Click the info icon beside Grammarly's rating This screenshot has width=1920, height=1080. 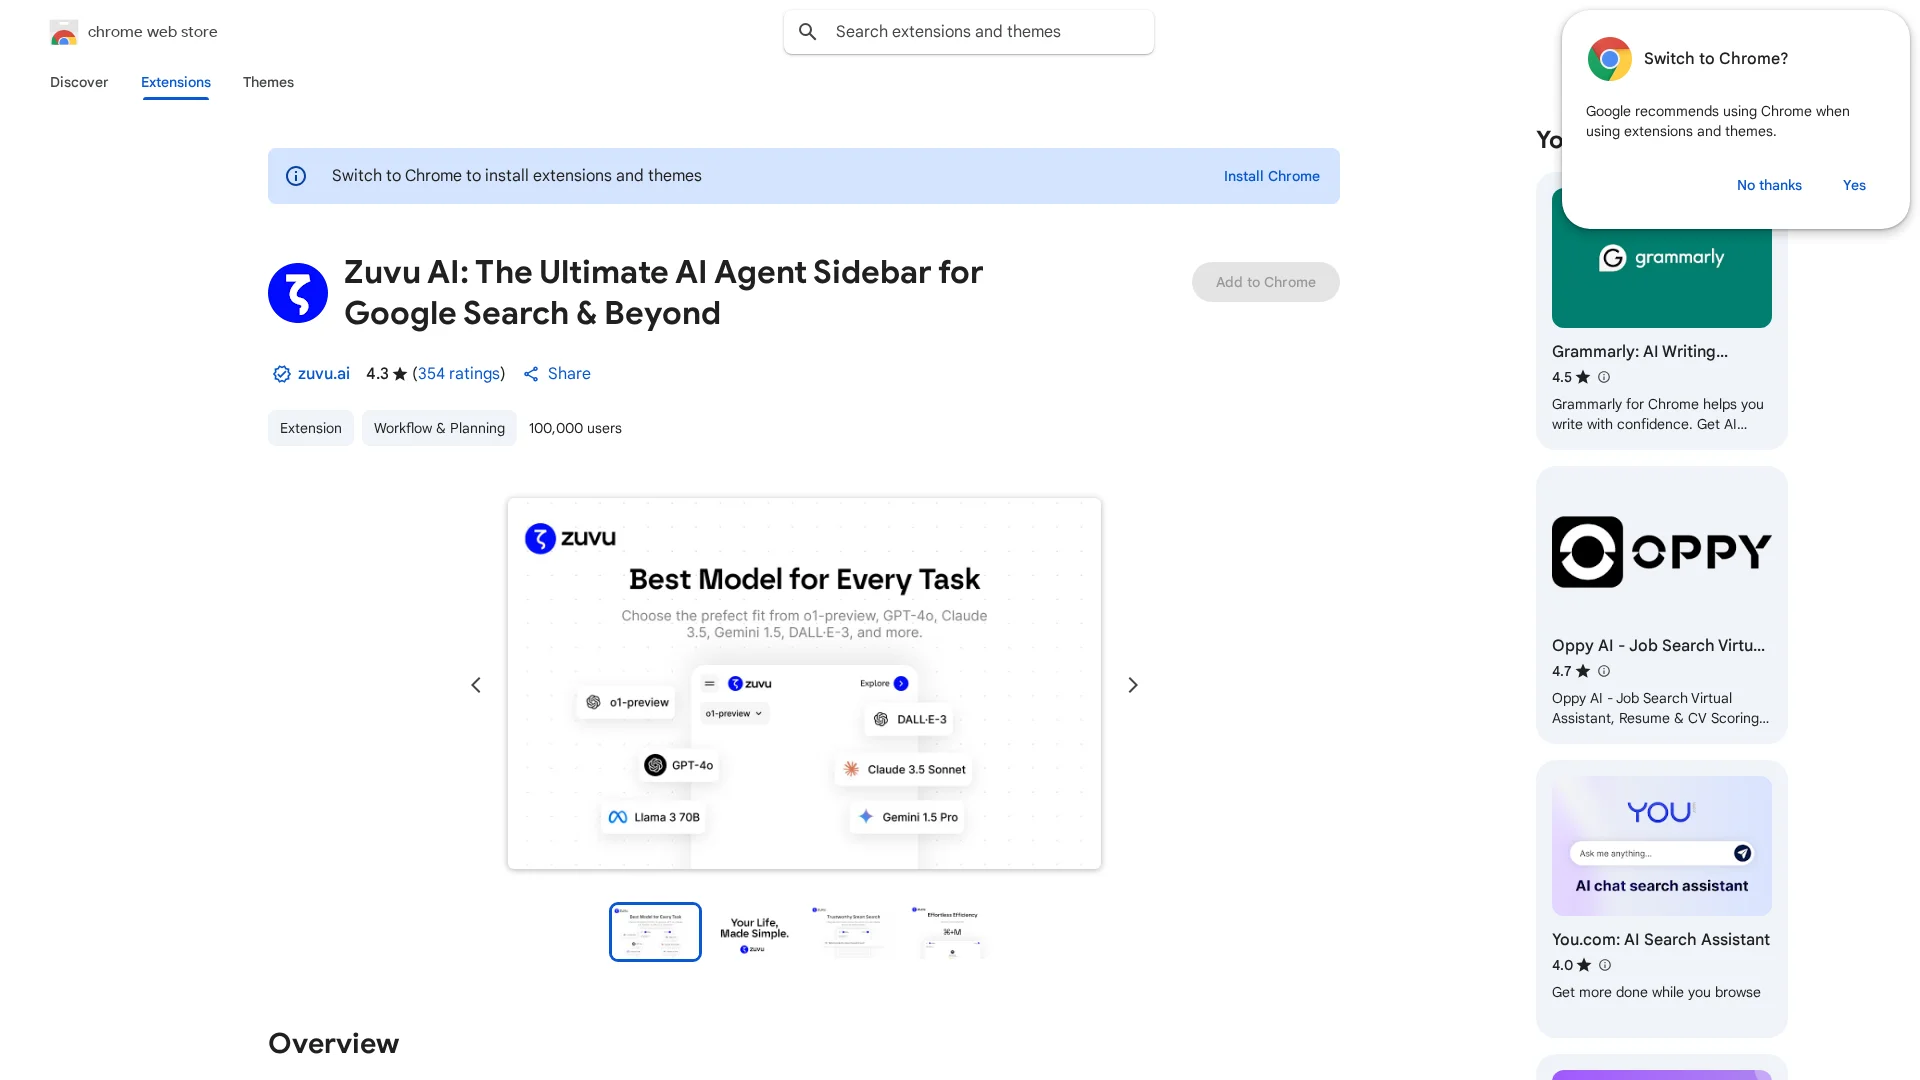[1604, 377]
